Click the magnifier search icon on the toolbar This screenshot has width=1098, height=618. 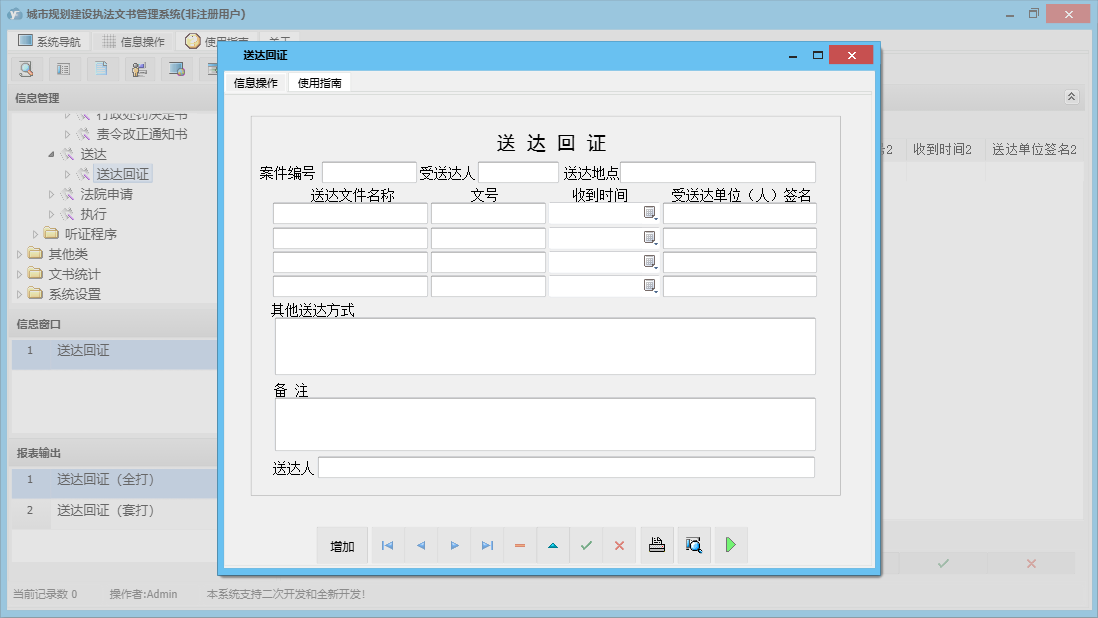point(26,69)
